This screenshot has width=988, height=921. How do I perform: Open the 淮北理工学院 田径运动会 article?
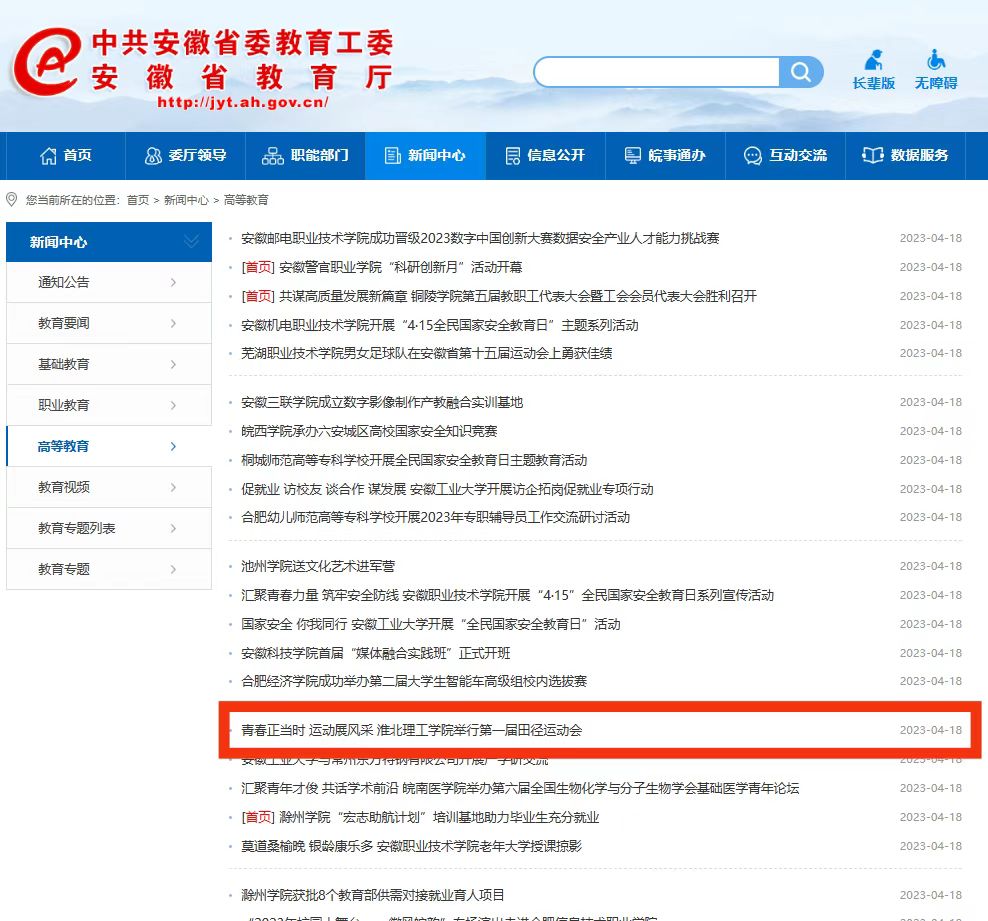click(411, 730)
